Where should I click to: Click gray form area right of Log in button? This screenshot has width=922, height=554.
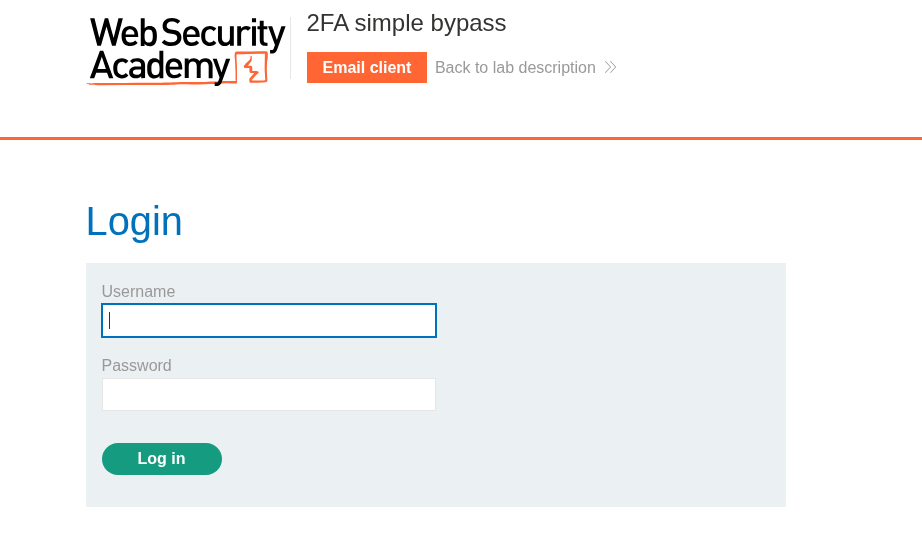point(500,459)
